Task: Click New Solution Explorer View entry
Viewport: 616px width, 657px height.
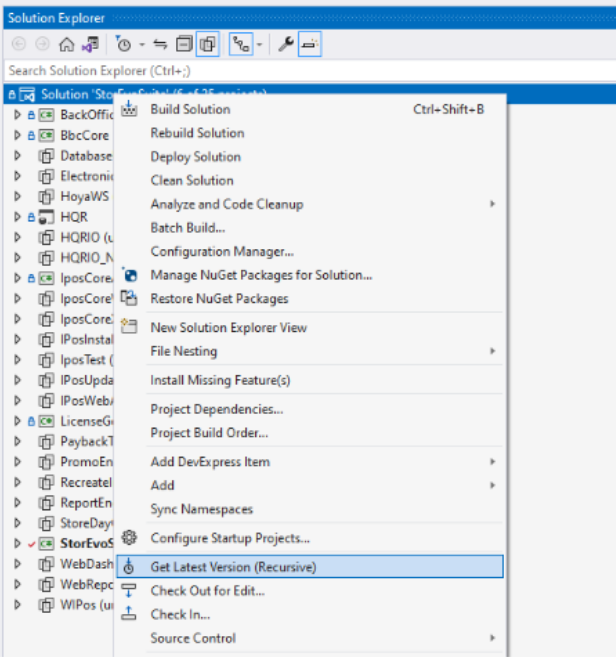Action: coord(310,328)
